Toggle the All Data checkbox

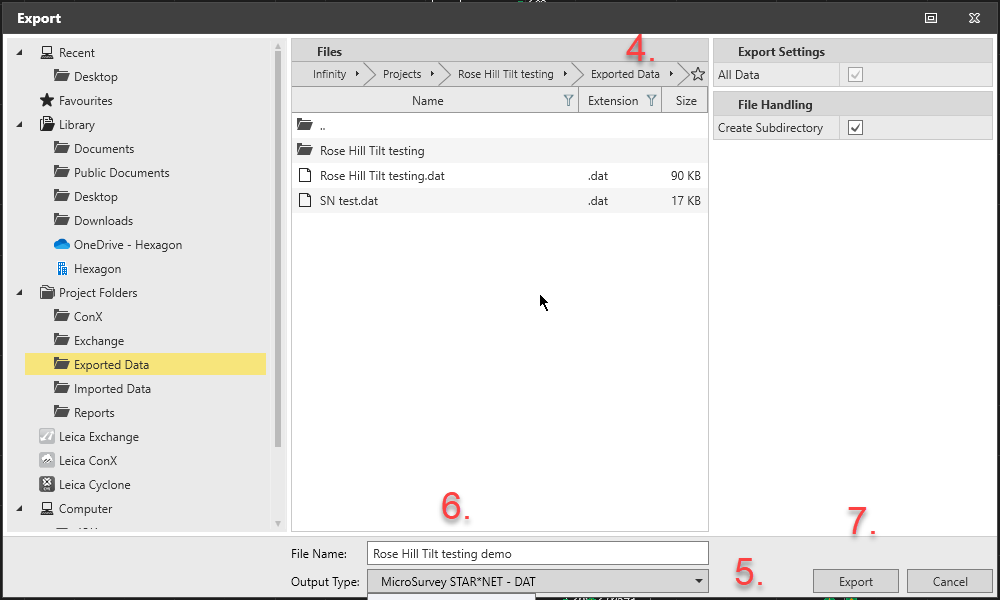coord(855,75)
